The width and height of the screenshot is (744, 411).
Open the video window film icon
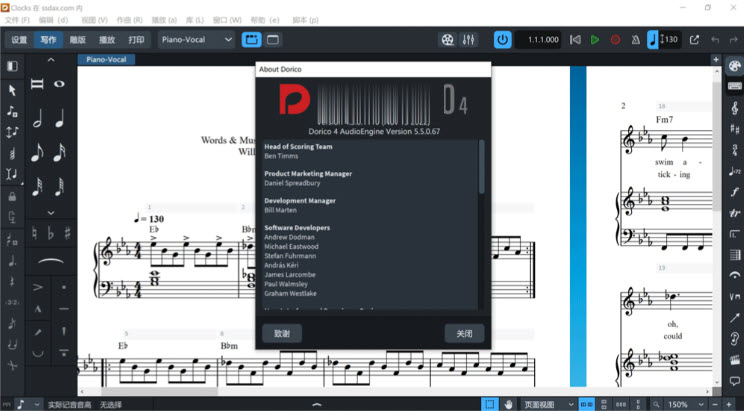447,40
